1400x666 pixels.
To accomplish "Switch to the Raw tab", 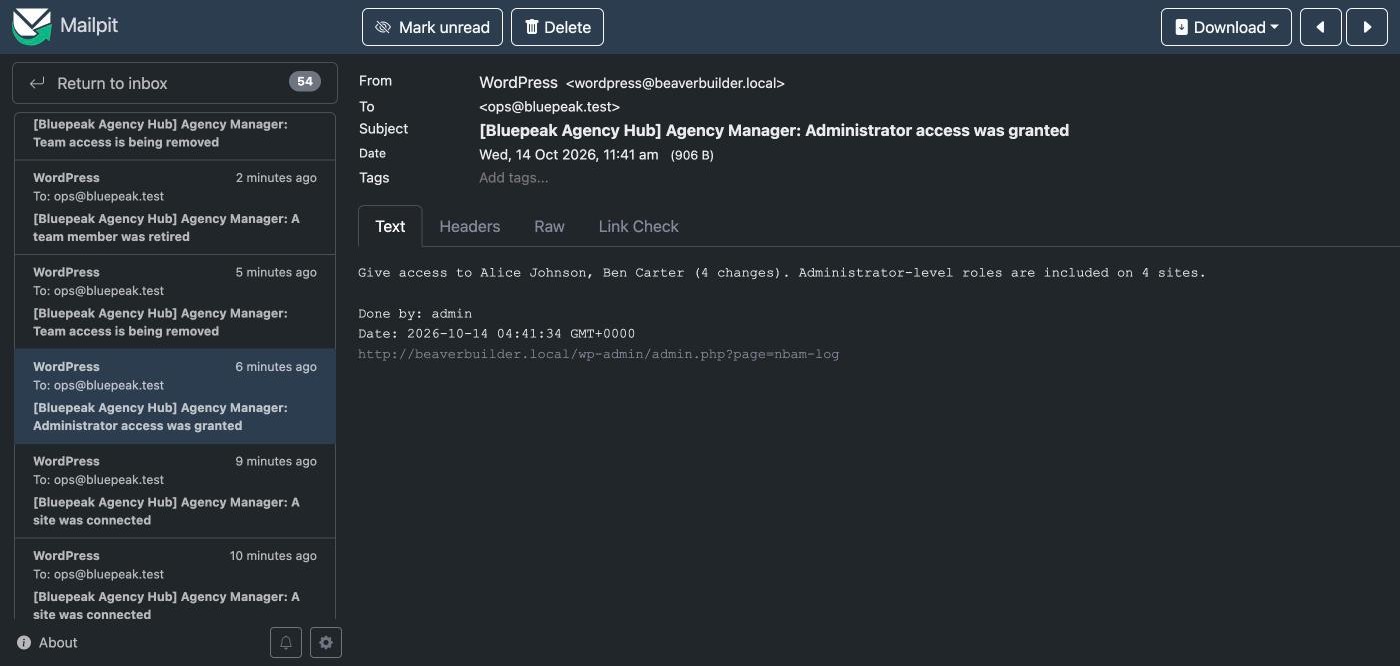I will [549, 226].
